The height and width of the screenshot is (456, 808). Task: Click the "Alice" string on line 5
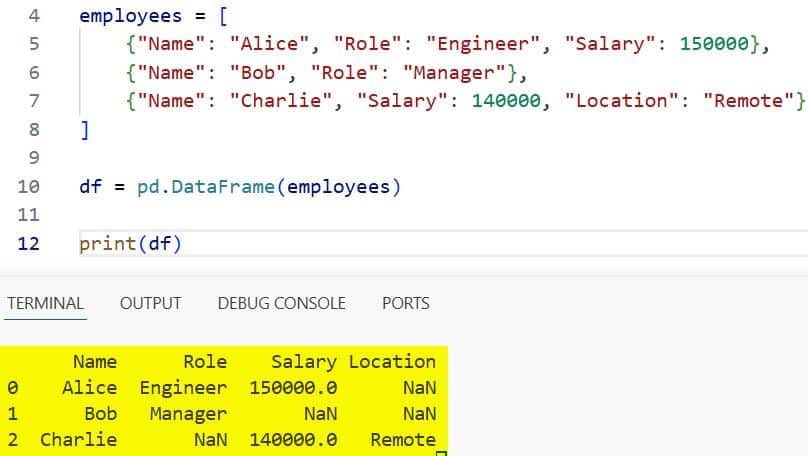click(x=270, y=44)
